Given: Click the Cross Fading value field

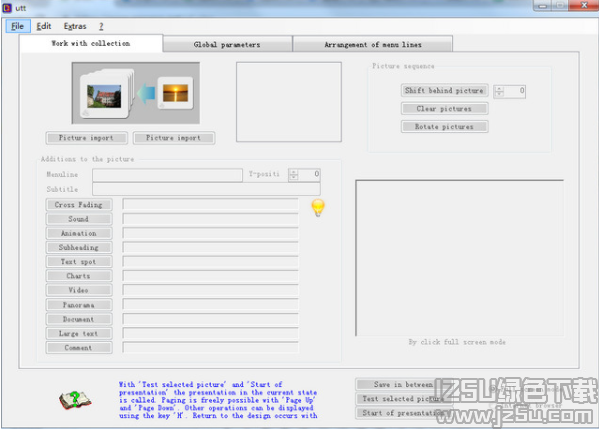Looking at the screenshot, I should [210, 204].
